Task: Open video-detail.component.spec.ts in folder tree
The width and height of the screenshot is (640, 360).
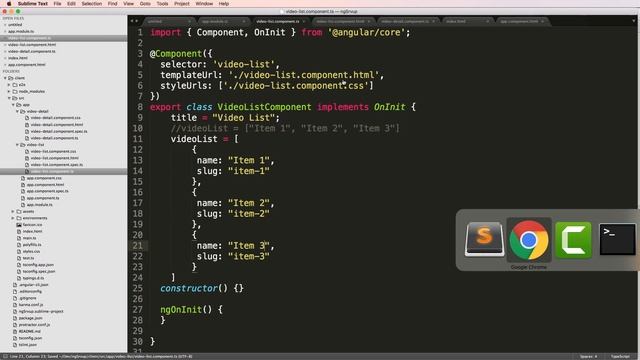Action: [x=59, y=131]
